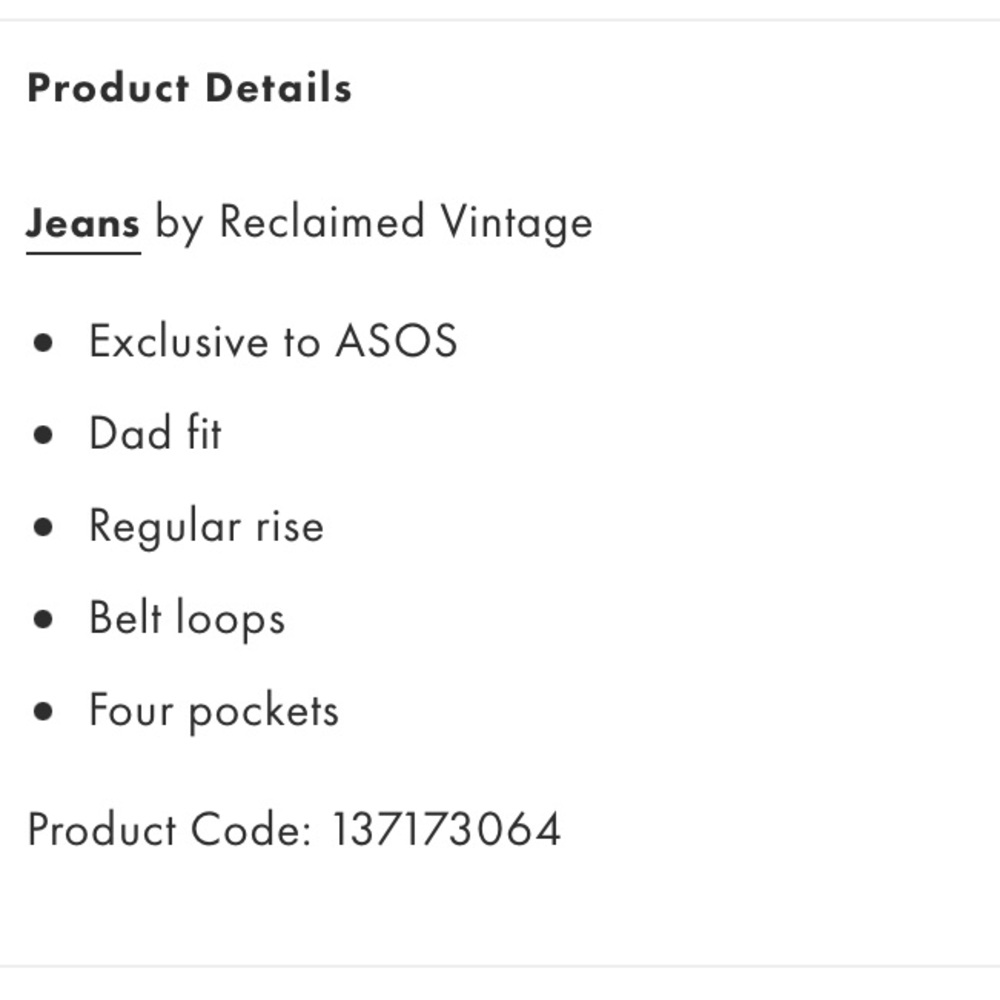Click the bullet dot beside Regular rise

tap(43, 527)
